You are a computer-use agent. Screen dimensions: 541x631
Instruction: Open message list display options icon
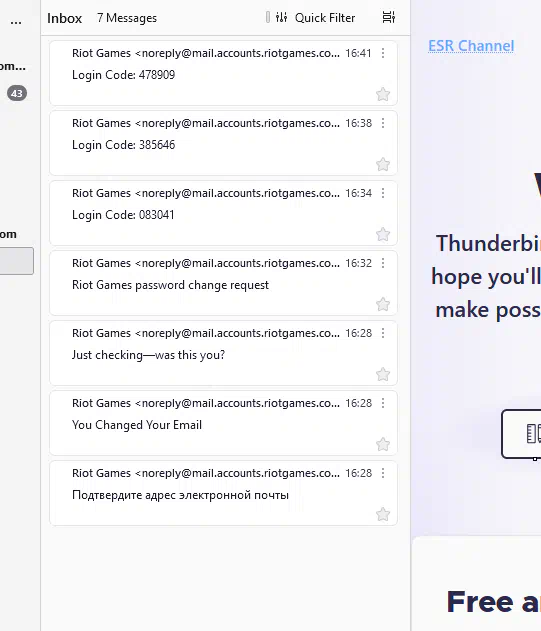388,17
